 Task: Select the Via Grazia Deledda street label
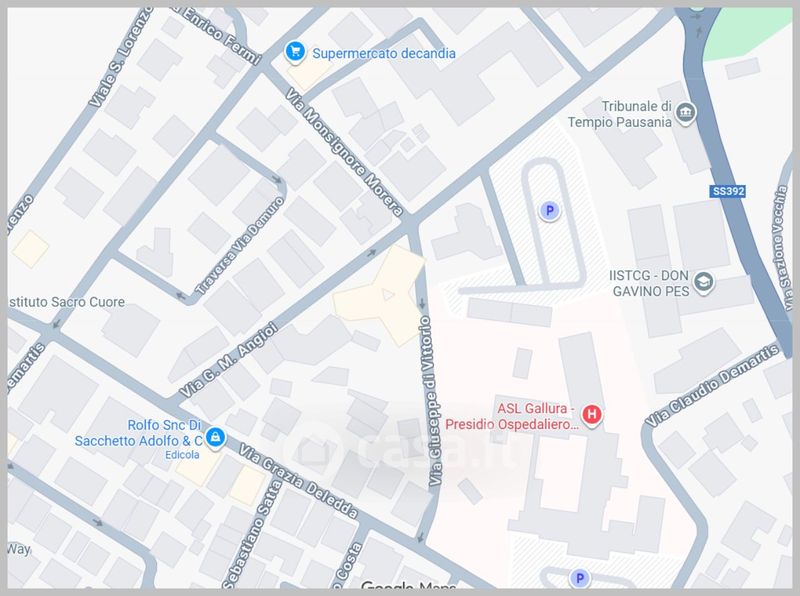pos(298,482)
